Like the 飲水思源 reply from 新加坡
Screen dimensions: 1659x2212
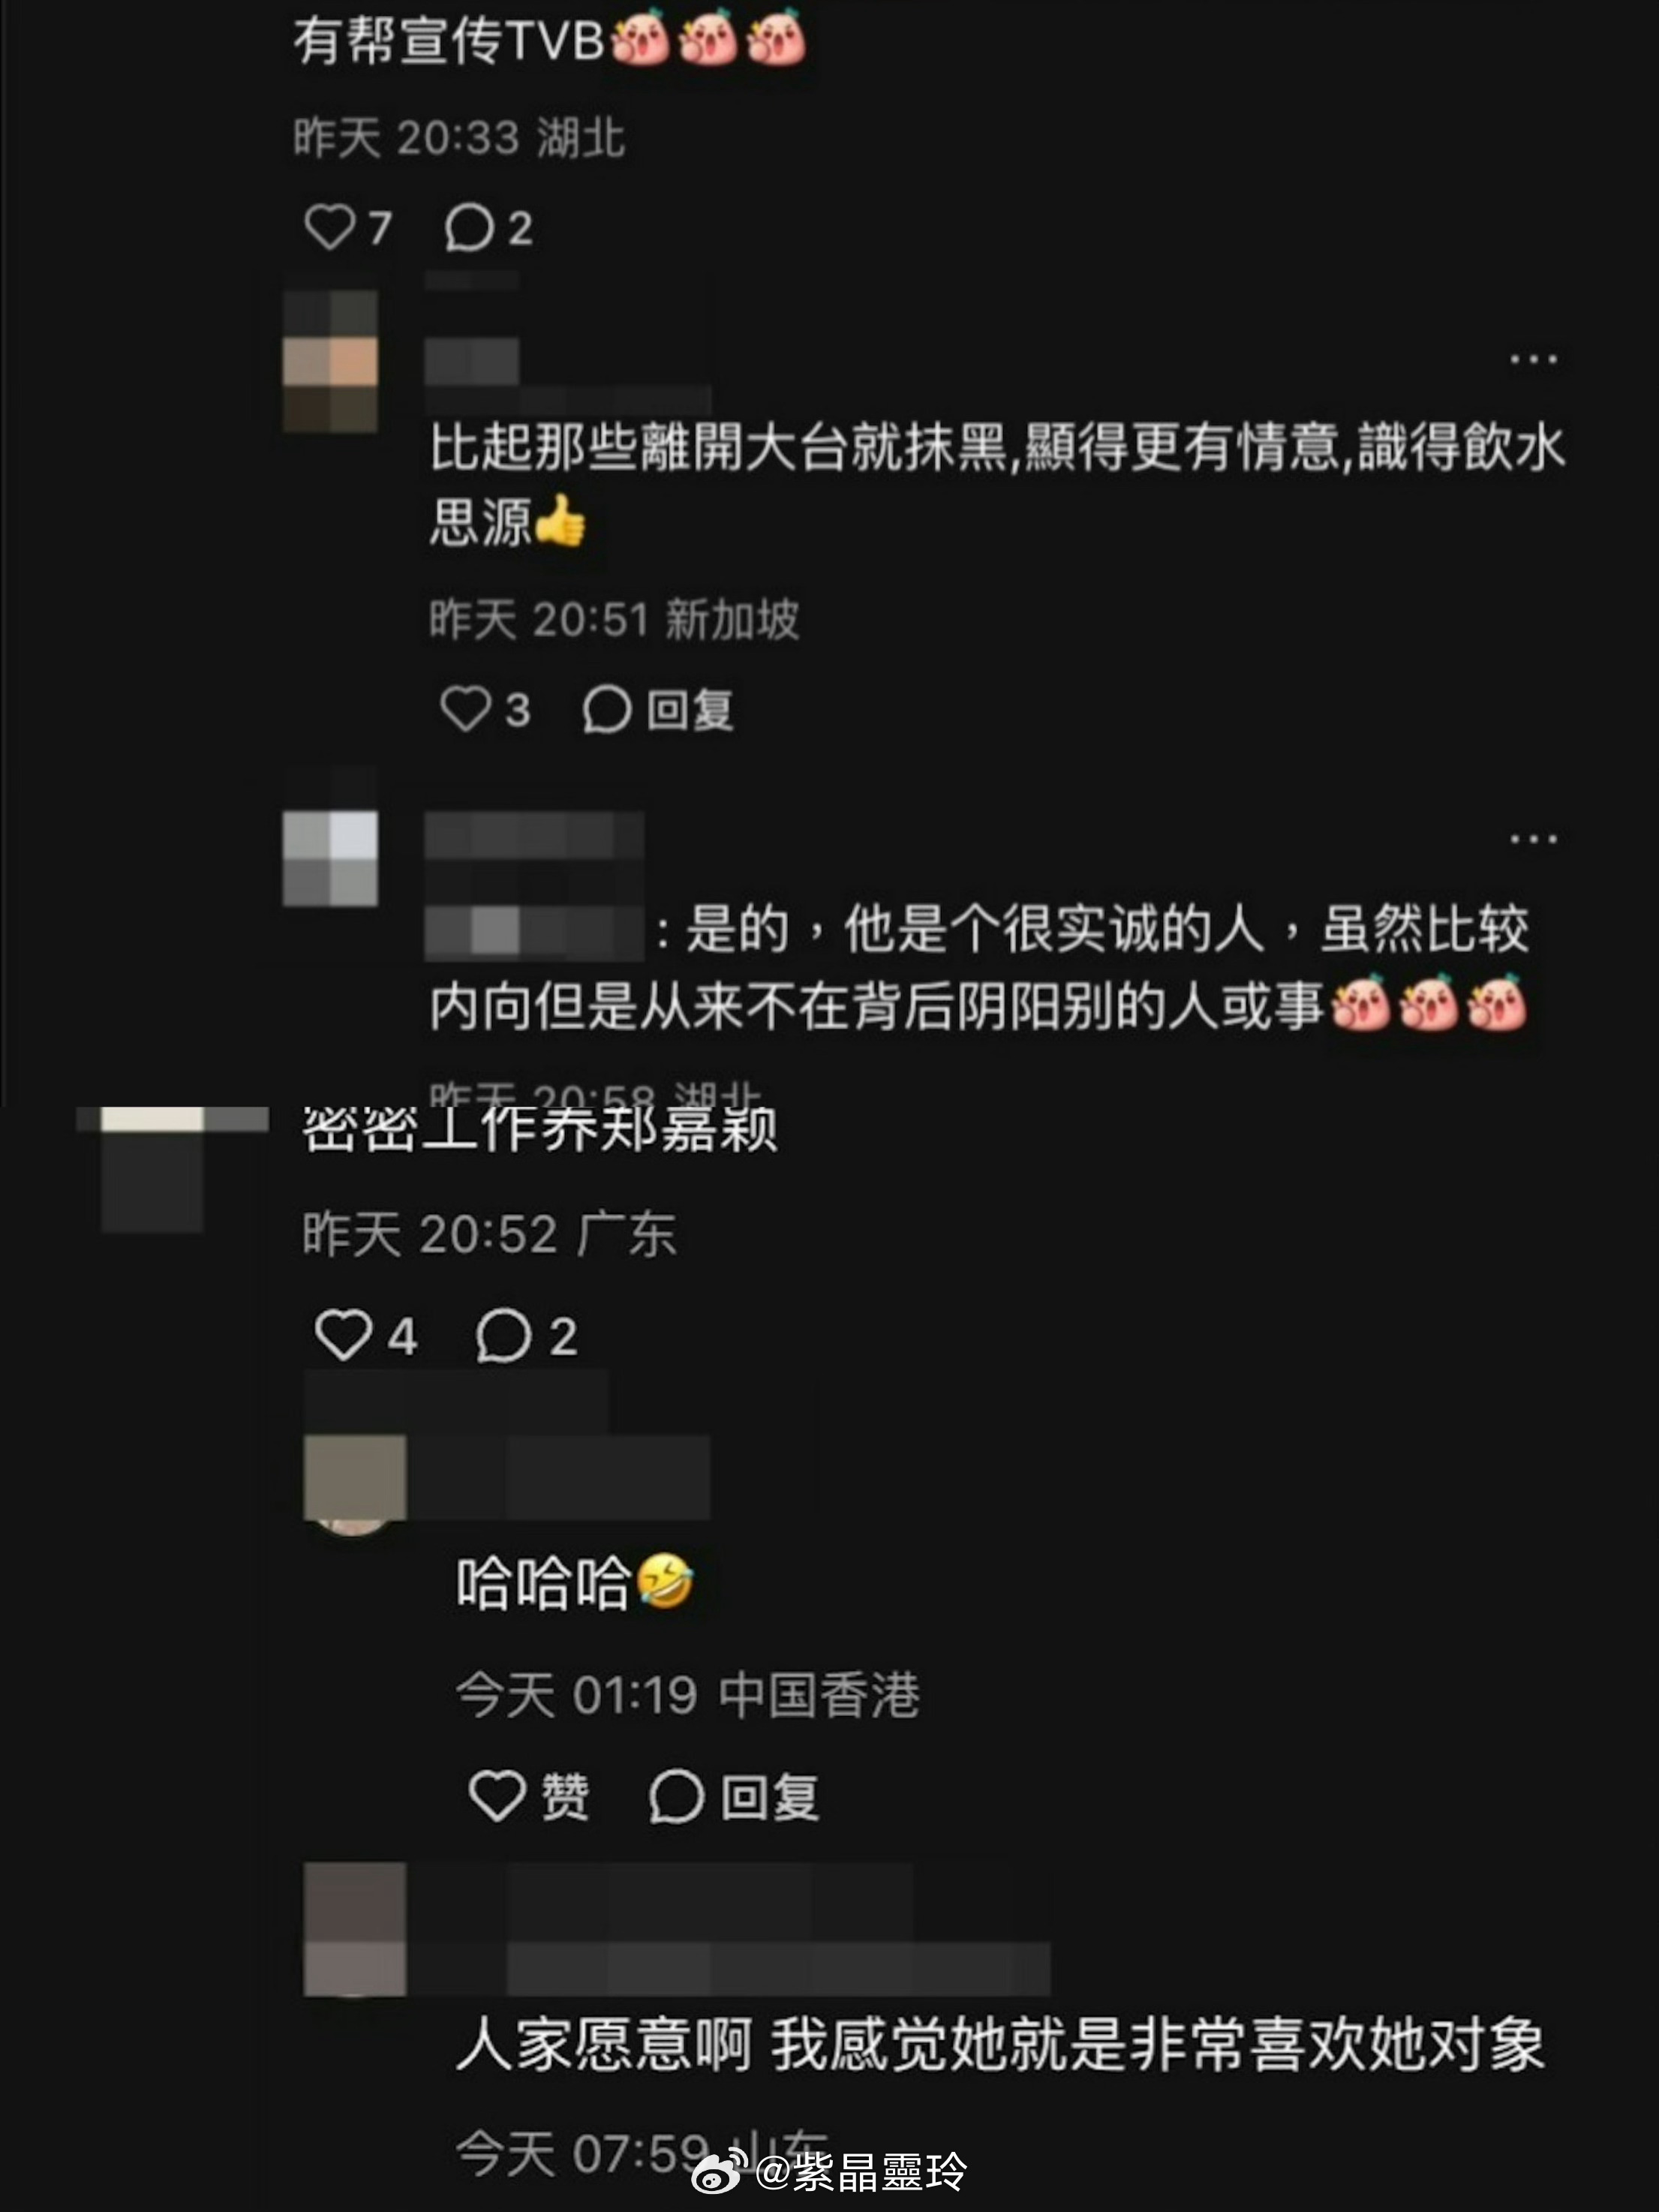tap(485, 710)
